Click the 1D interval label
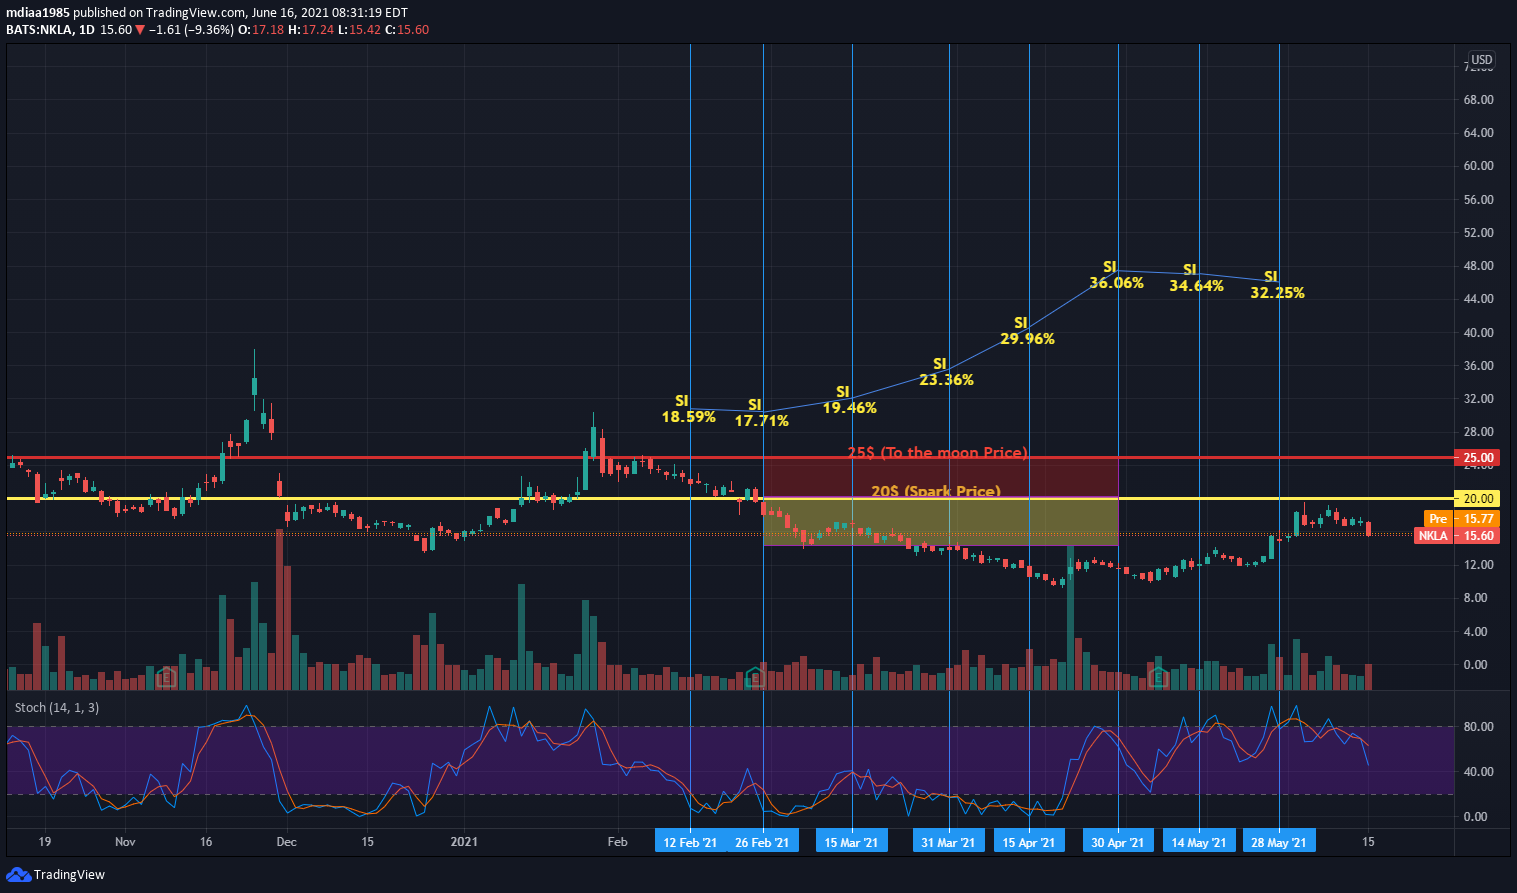 pos(87,30)
